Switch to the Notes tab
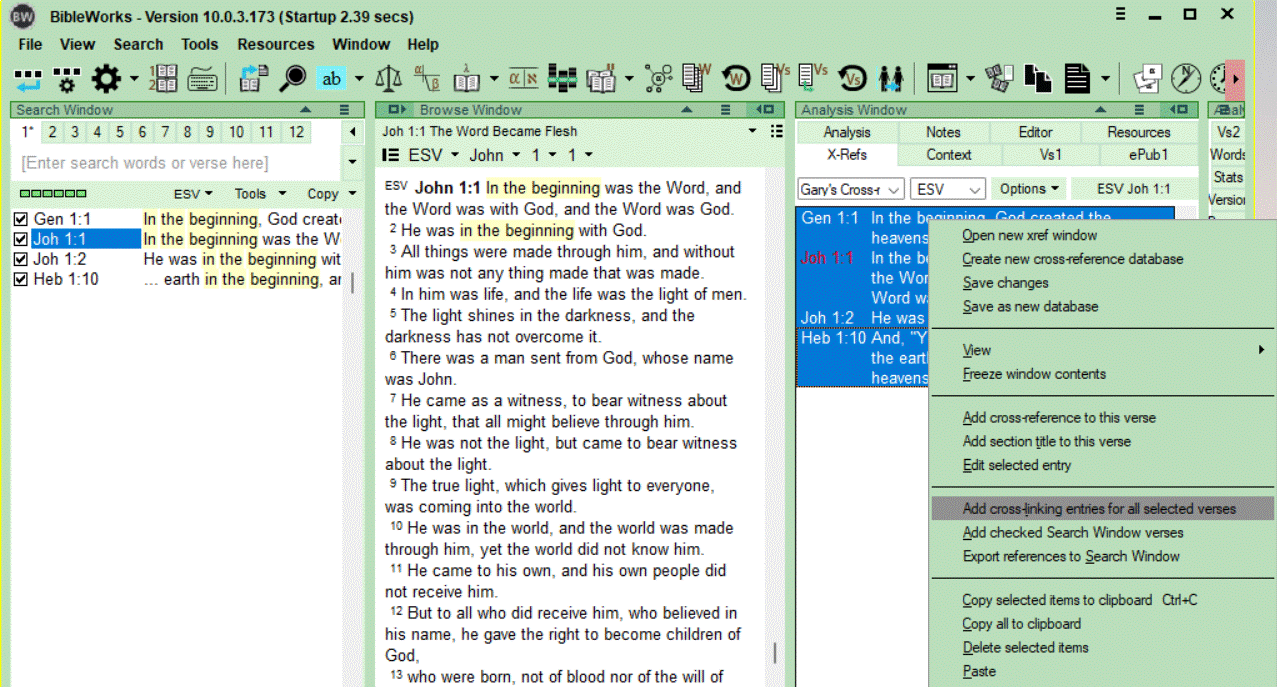The width and height of the screenshot is (1277, 687). point(943,132)
